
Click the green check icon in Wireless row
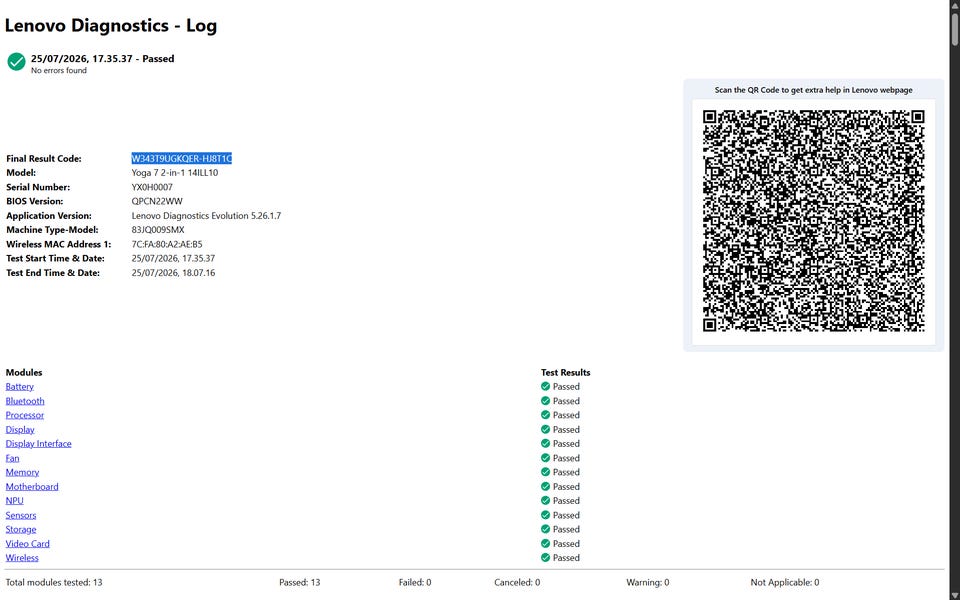(546, 558)
